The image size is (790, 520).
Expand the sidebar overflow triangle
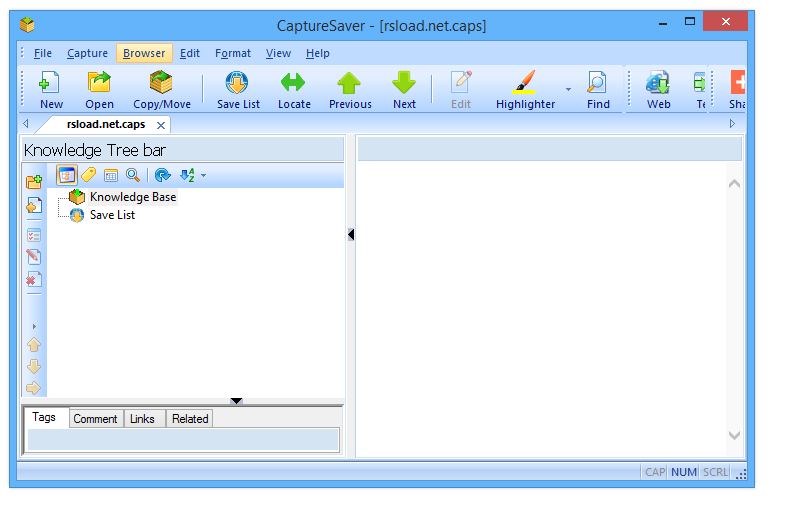click(x=34, y=327)
